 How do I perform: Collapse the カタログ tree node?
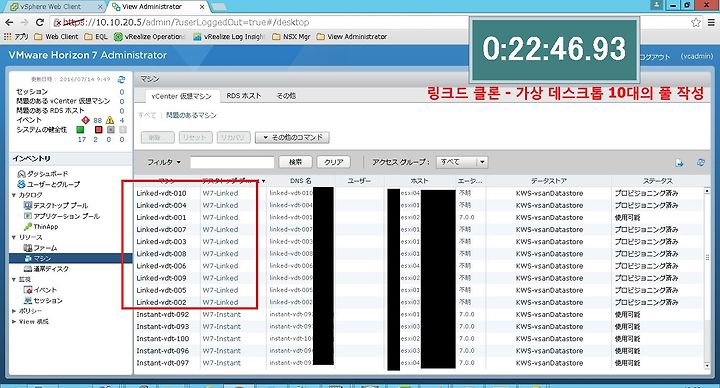[14, 195]
